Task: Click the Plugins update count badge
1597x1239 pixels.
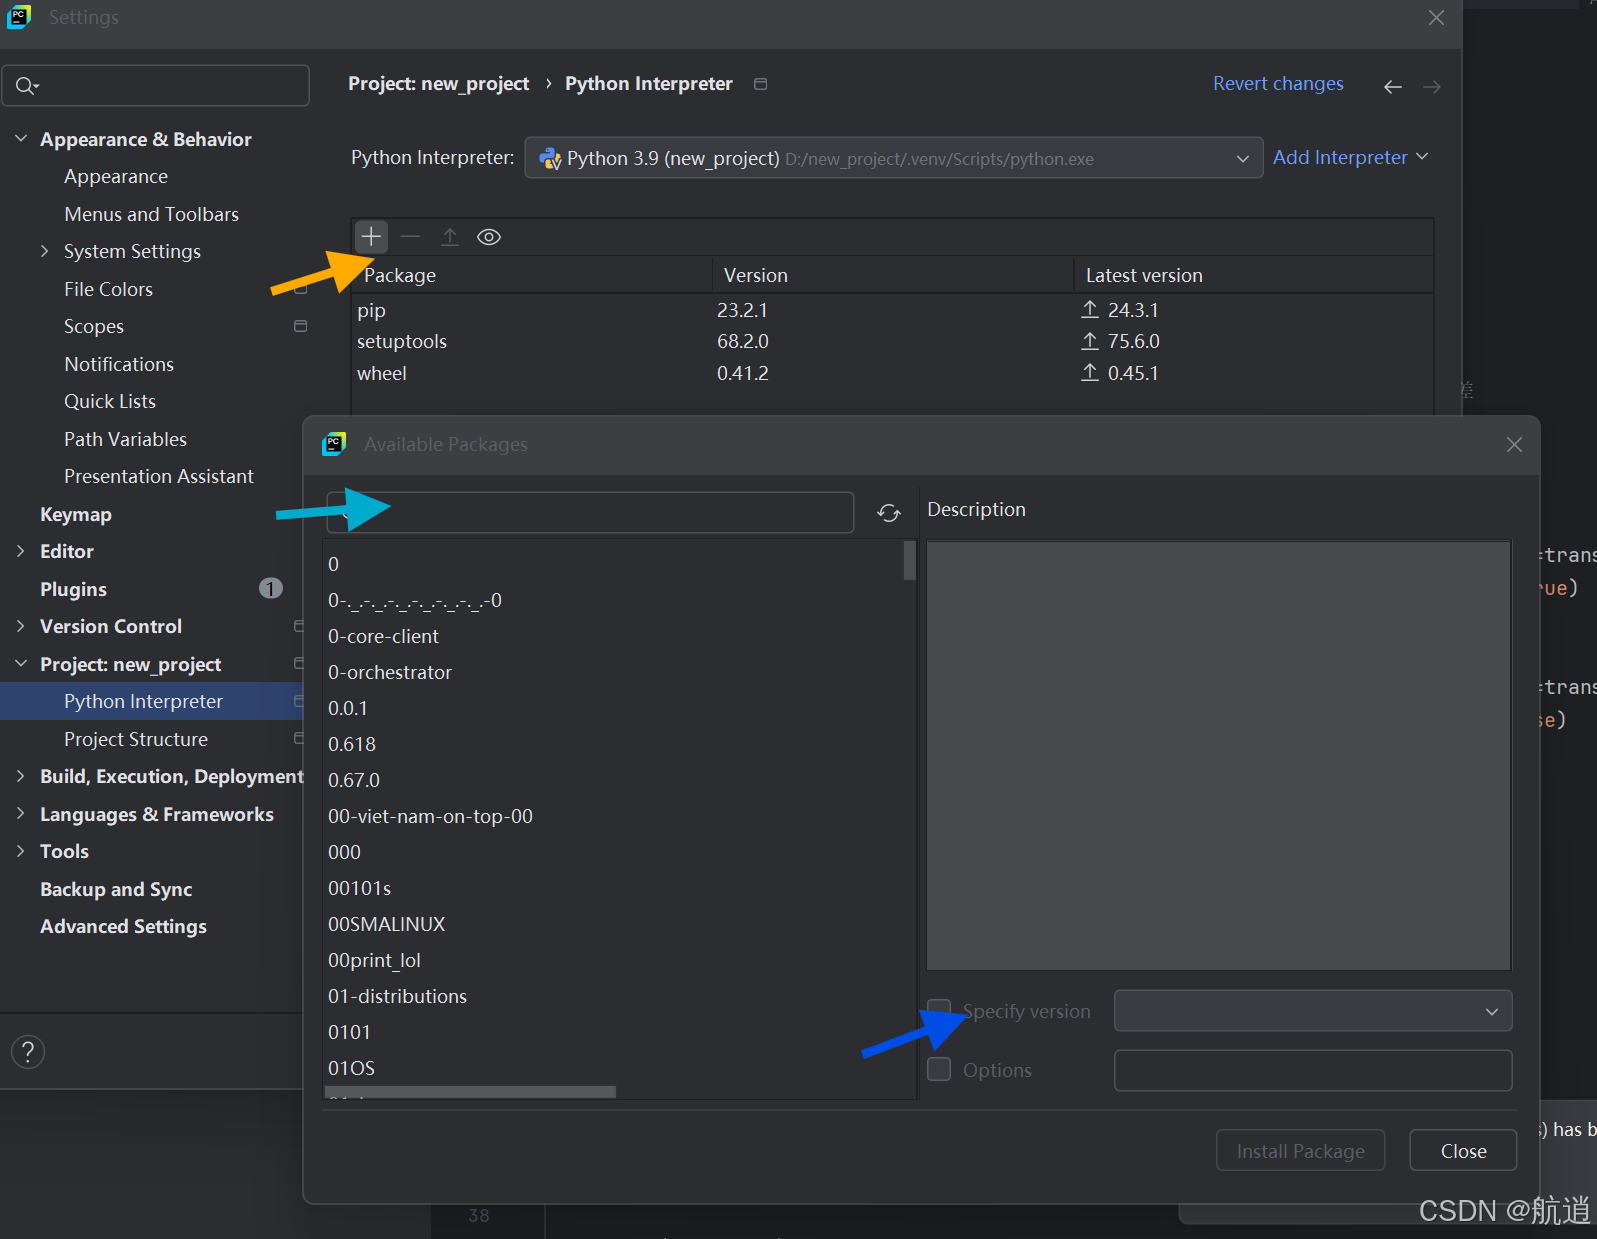Action: click(x=271, y=588)
